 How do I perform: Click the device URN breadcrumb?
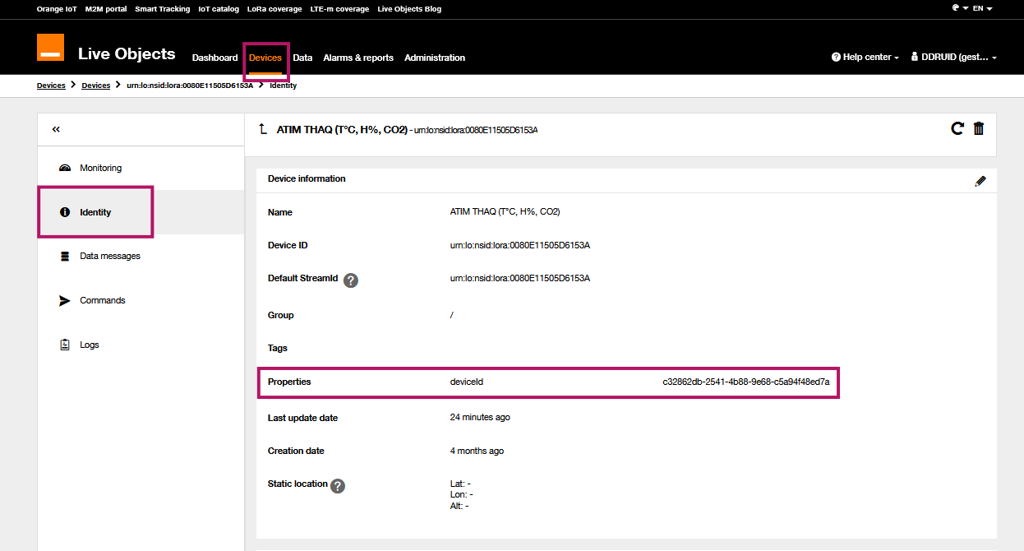pos(189,86)
